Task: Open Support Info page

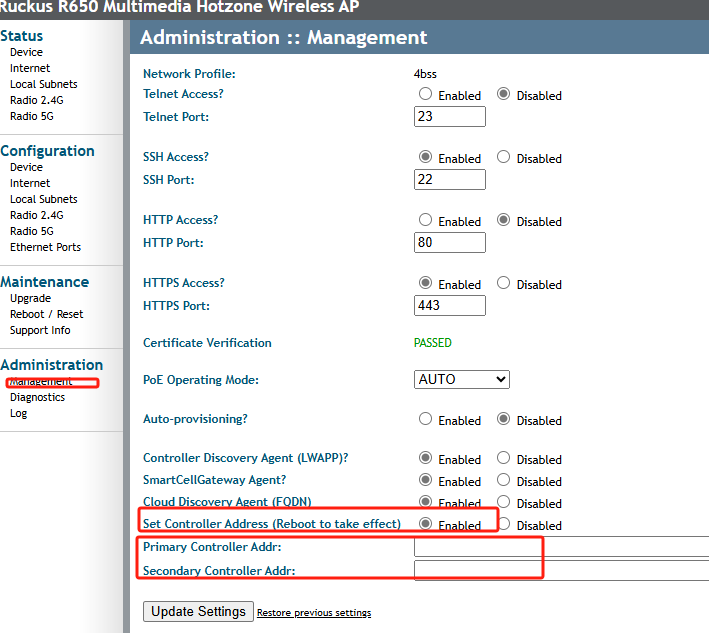Action: (40, 331)
